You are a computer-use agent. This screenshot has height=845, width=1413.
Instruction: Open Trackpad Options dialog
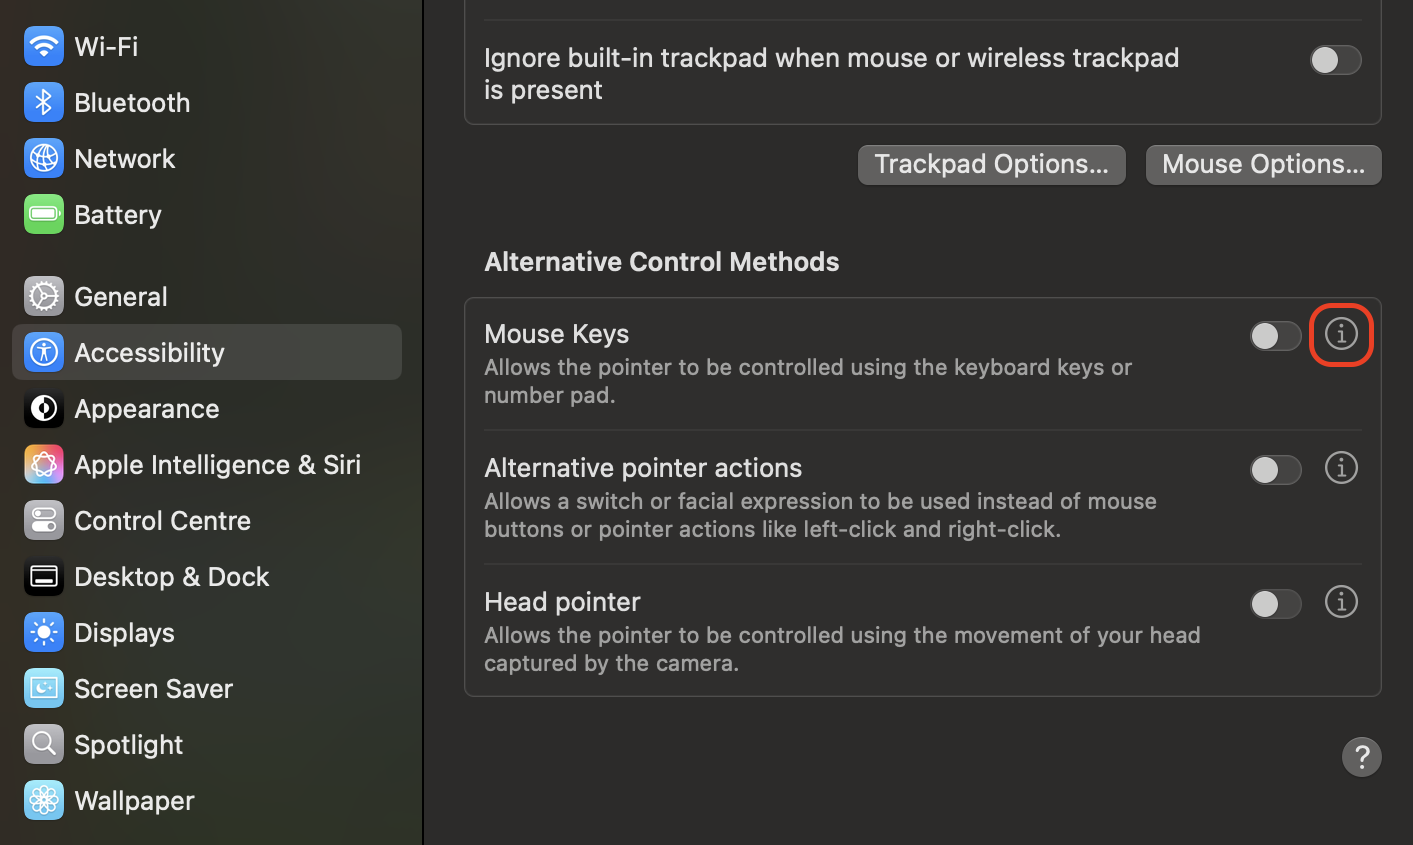tap(991, 164)
